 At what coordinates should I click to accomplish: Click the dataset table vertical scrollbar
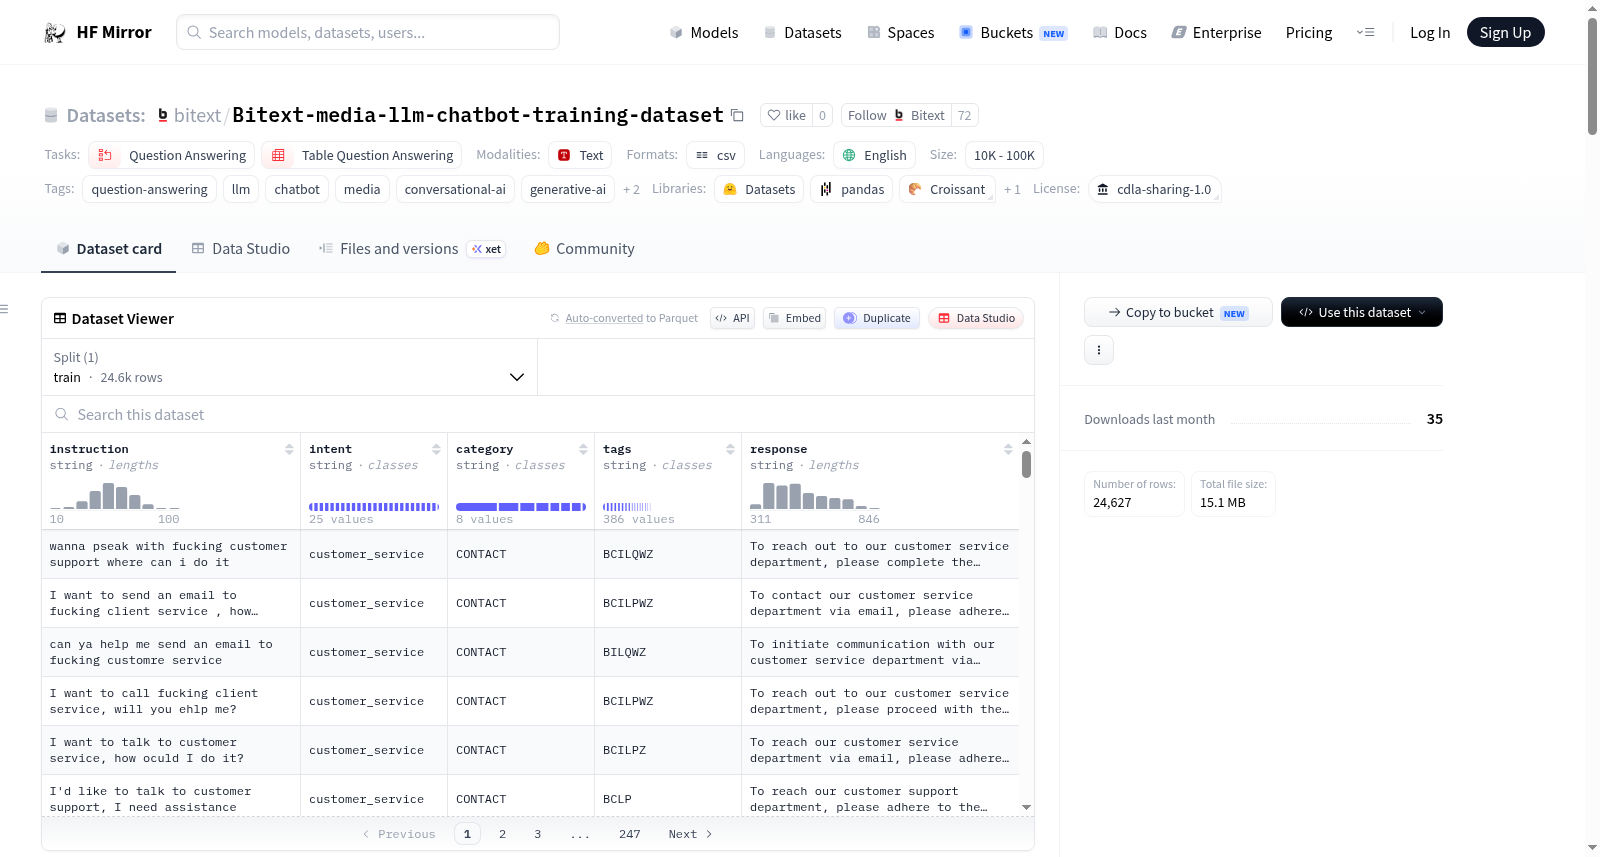pos(1026,464)
